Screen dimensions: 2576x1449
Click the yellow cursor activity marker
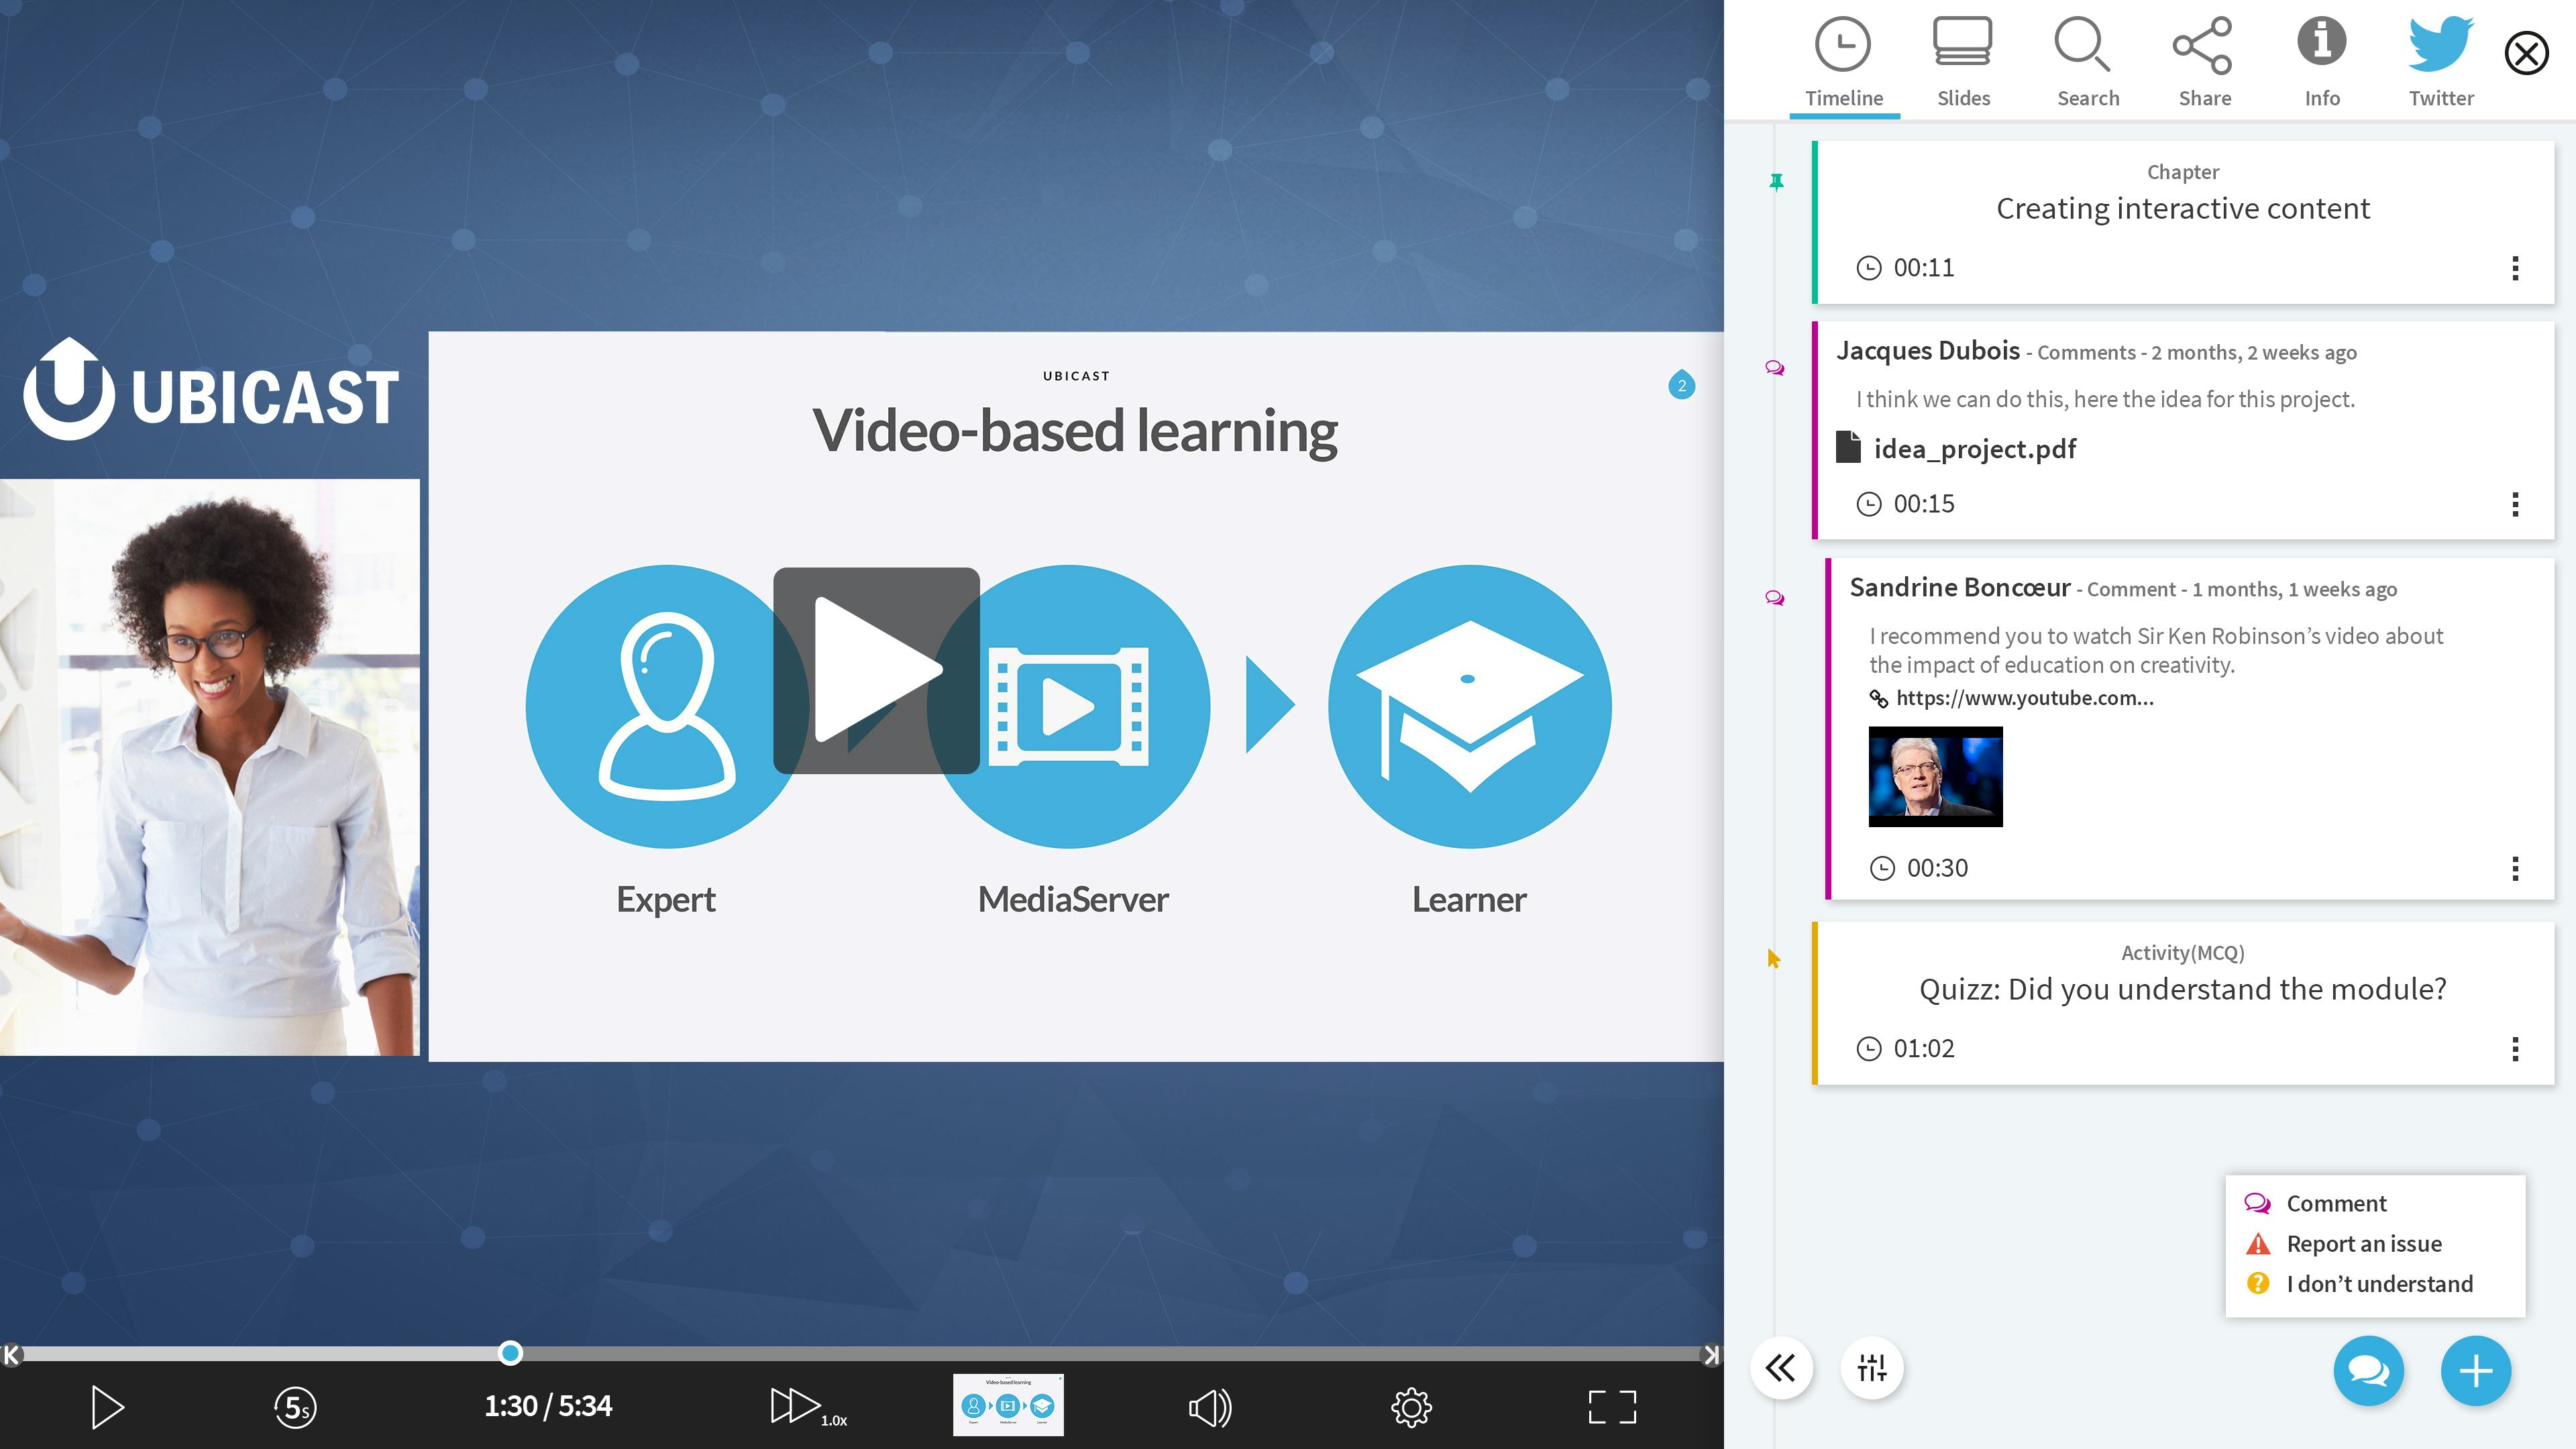point(1773,958)
